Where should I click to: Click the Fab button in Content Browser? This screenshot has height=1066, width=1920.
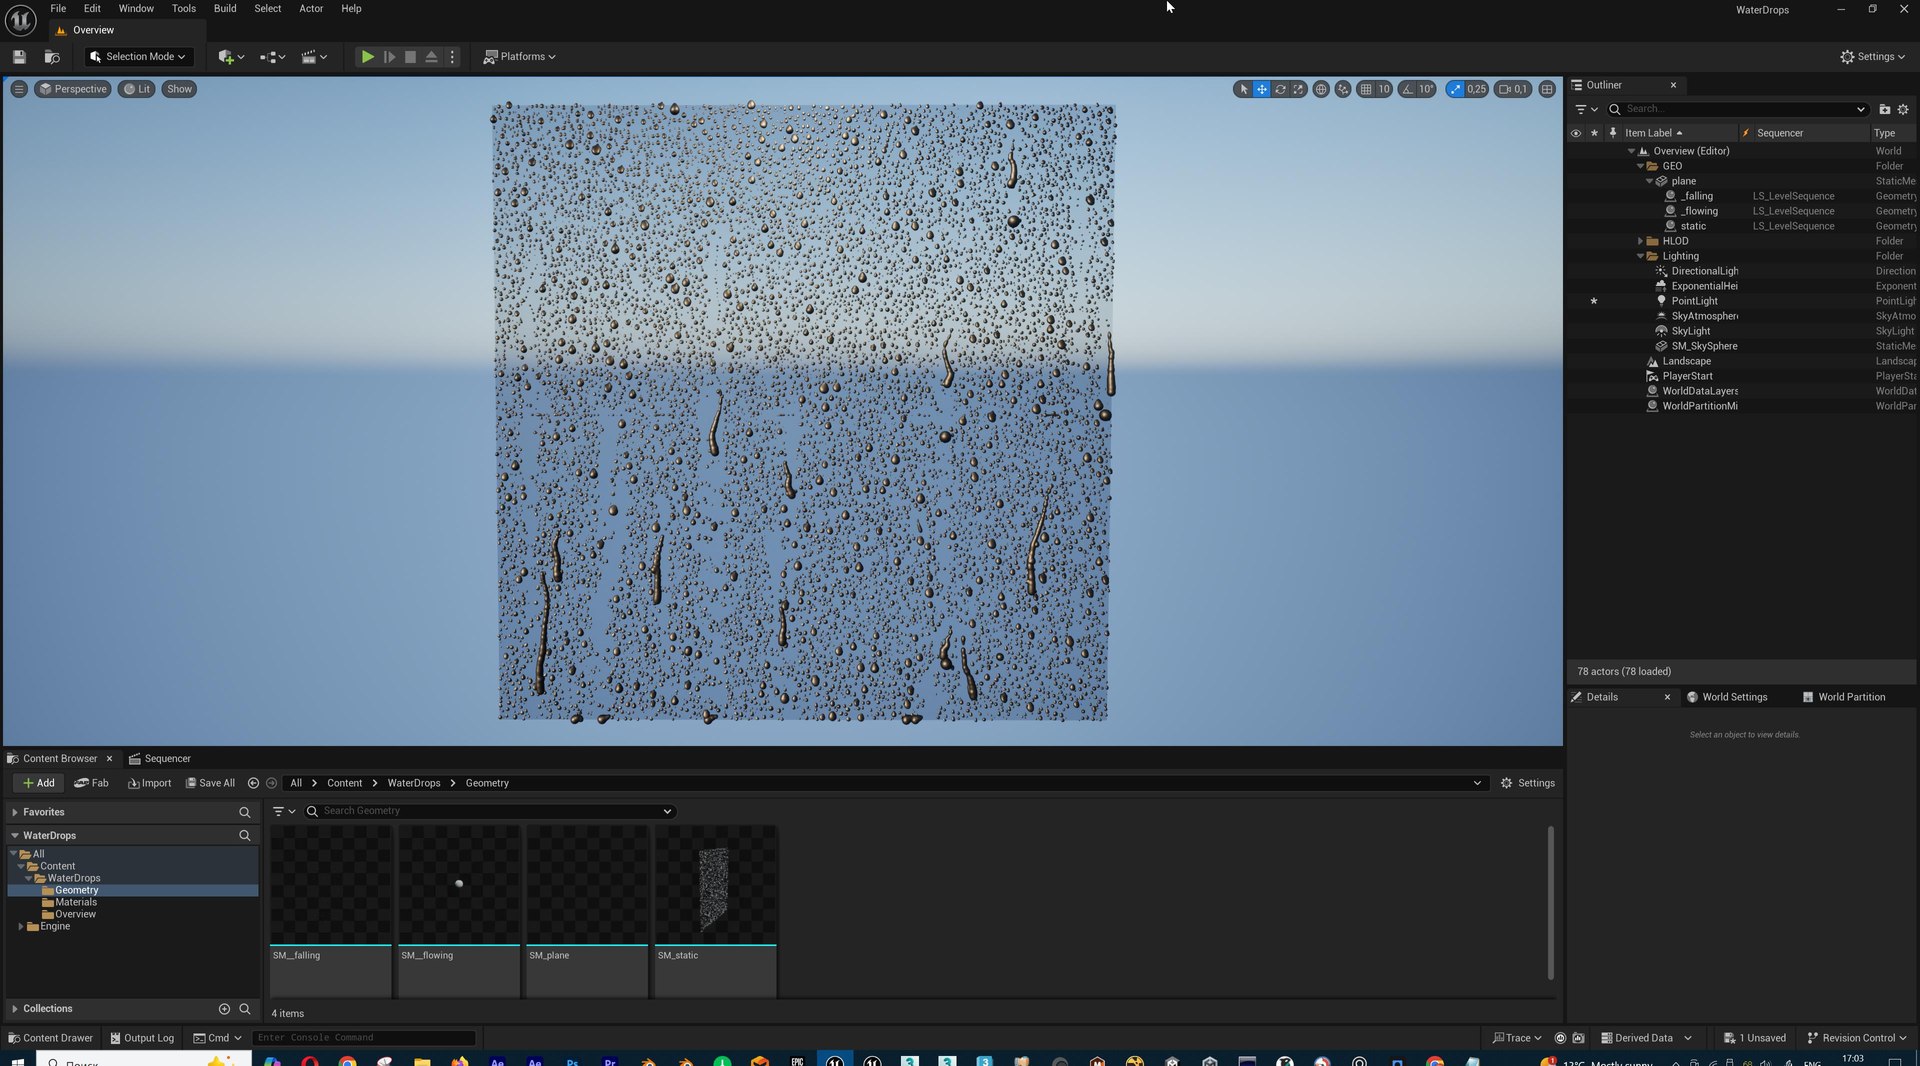pos(91,783)
